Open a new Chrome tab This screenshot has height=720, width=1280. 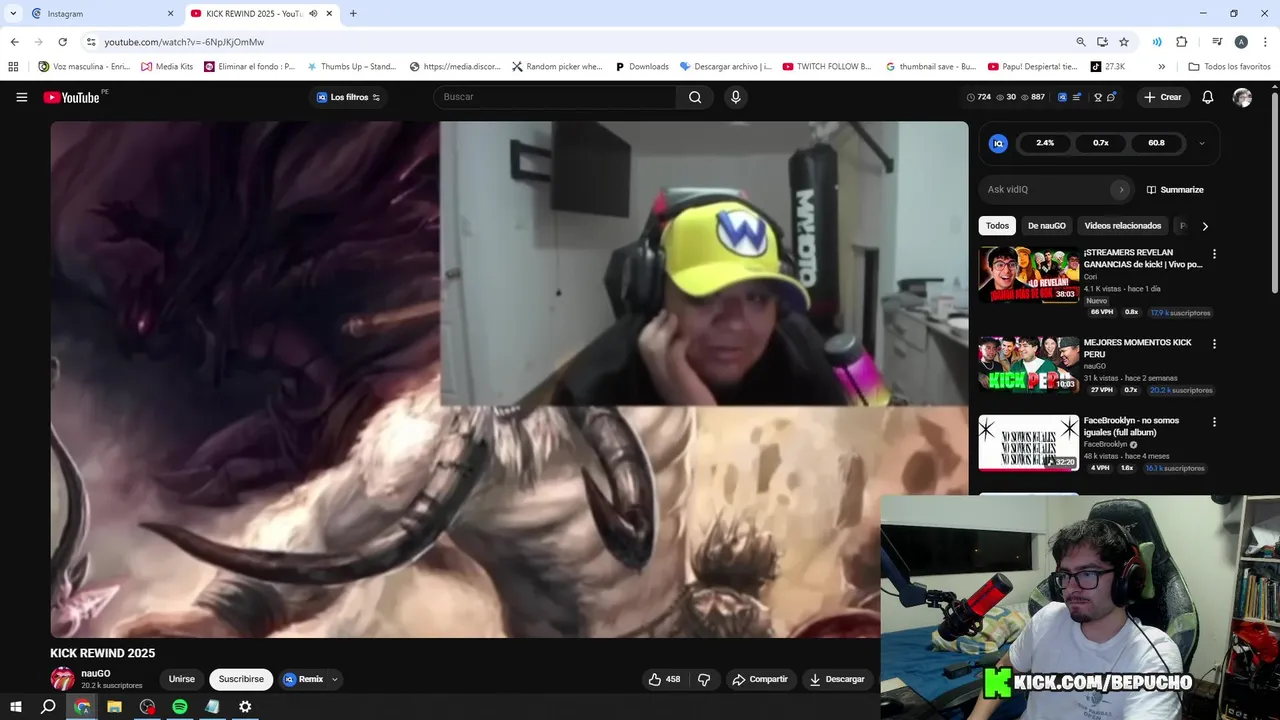353,14
